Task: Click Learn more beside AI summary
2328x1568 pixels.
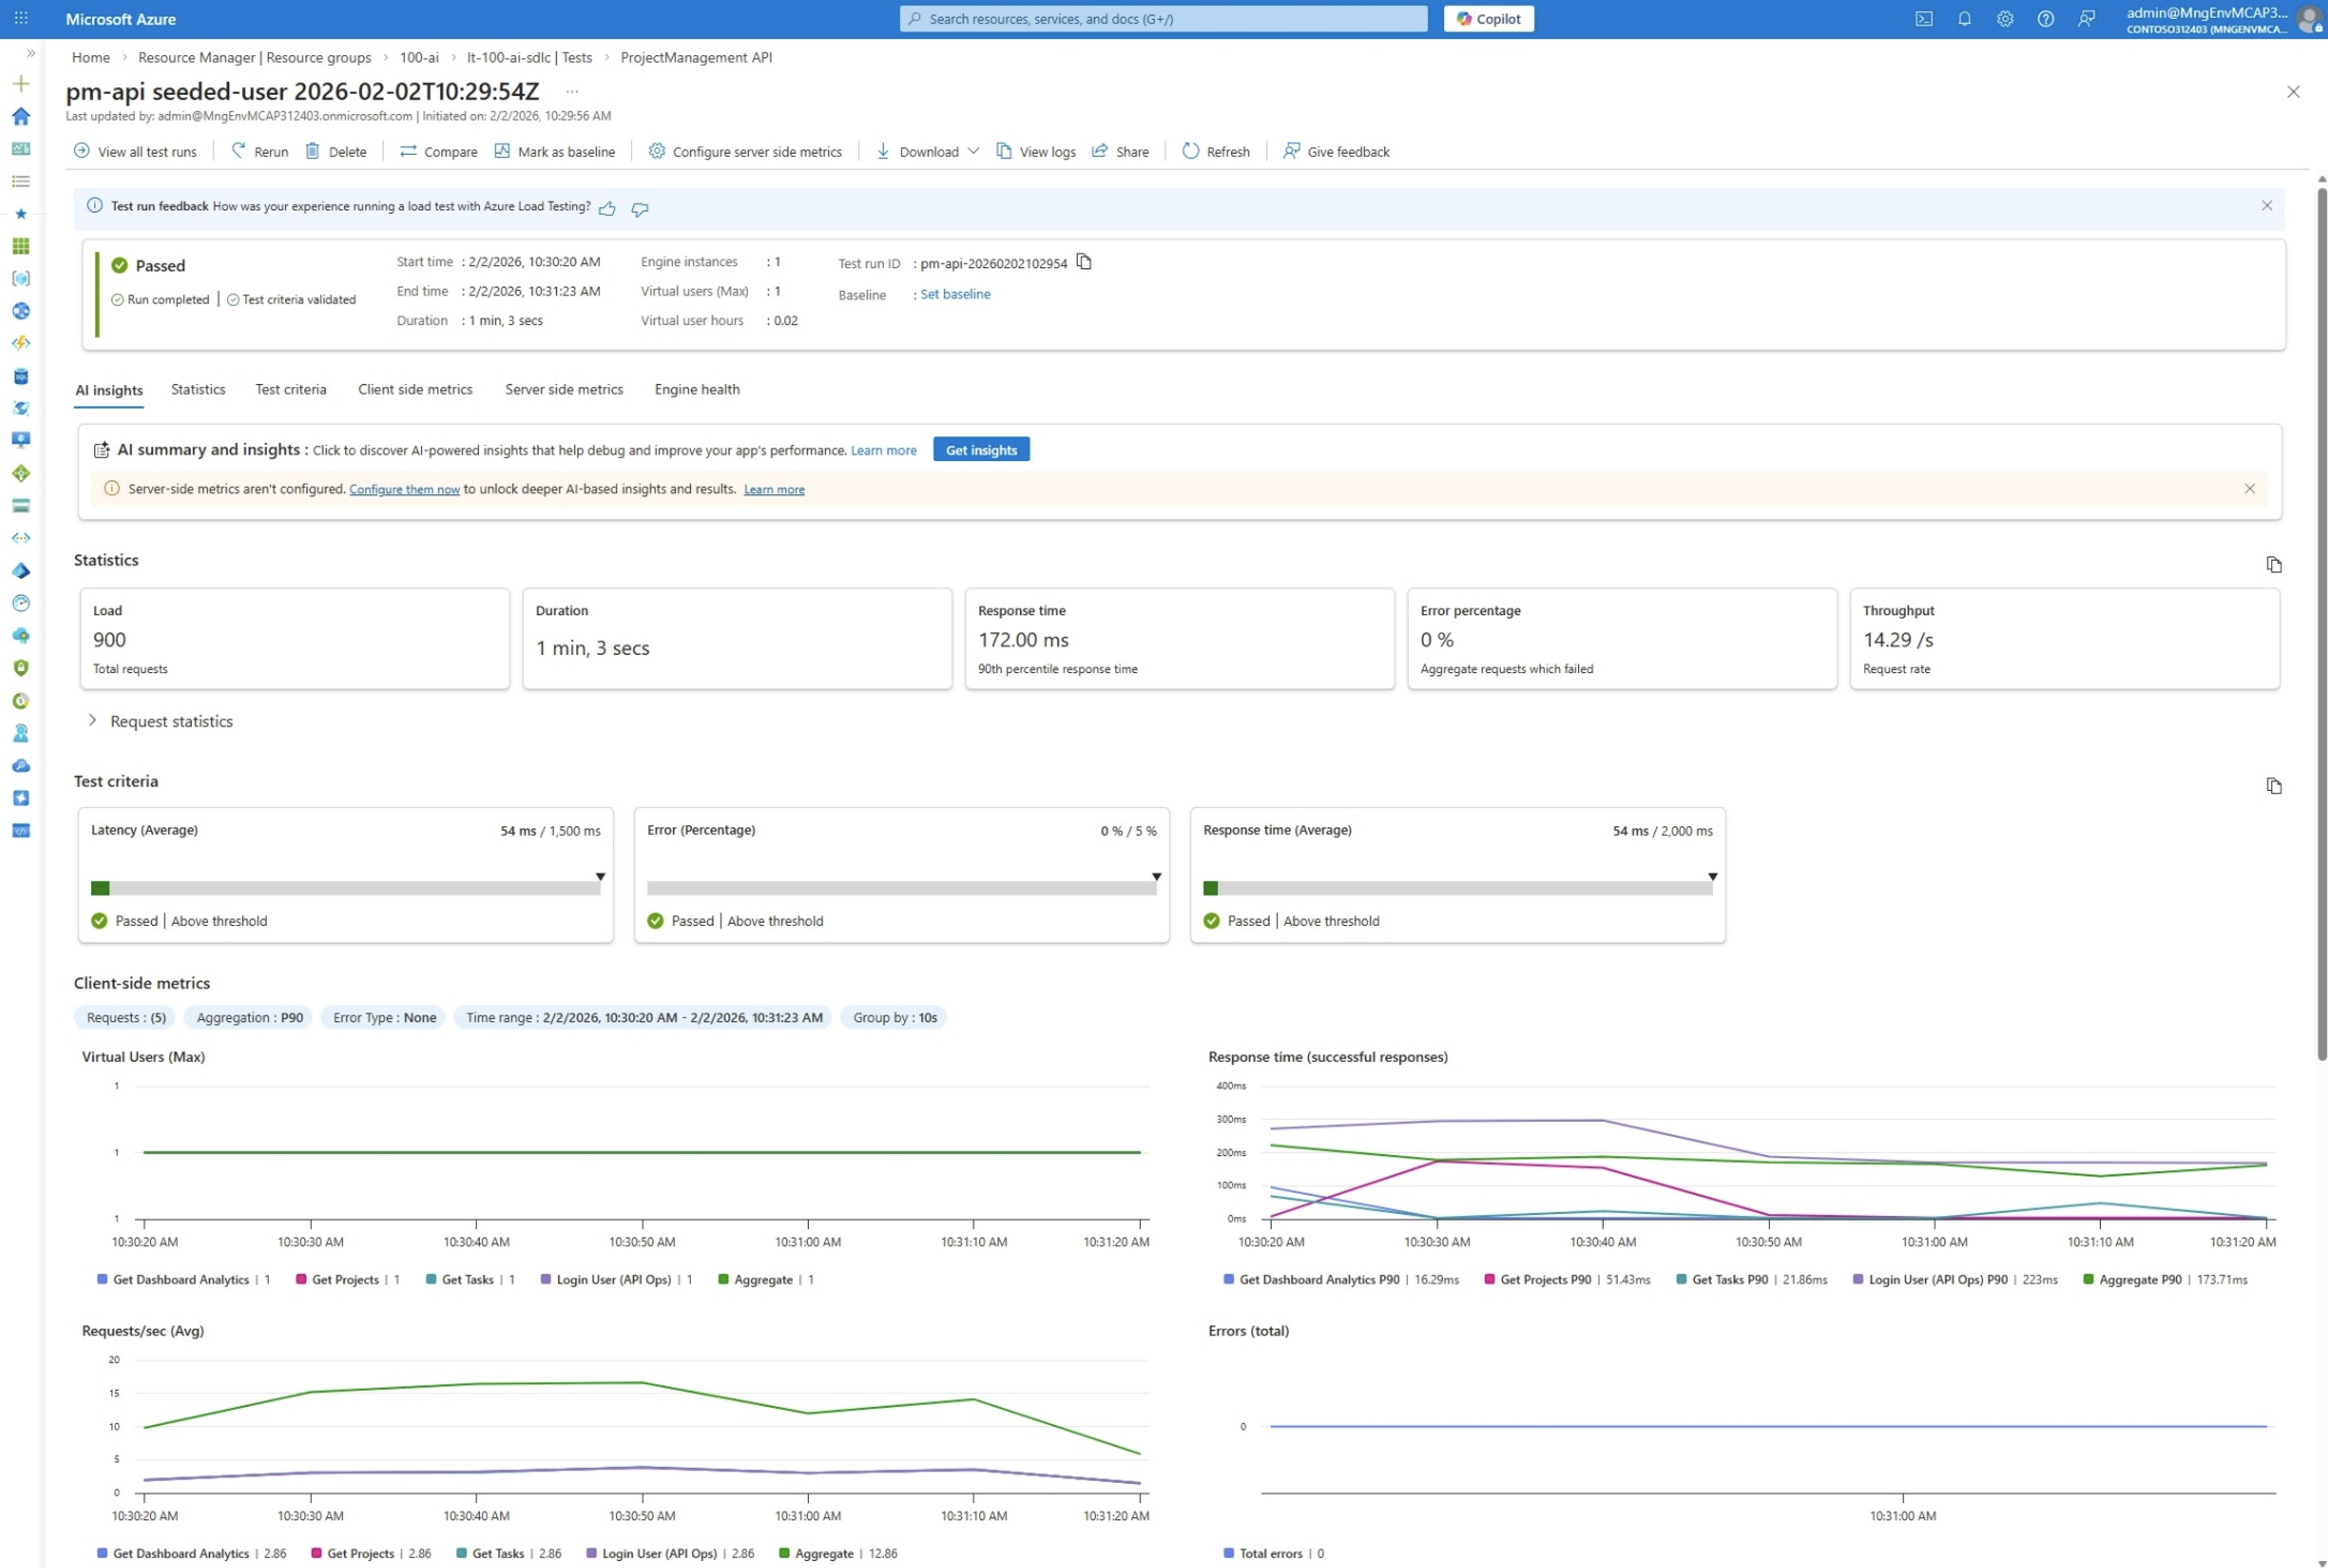Action: coord(883,450)
